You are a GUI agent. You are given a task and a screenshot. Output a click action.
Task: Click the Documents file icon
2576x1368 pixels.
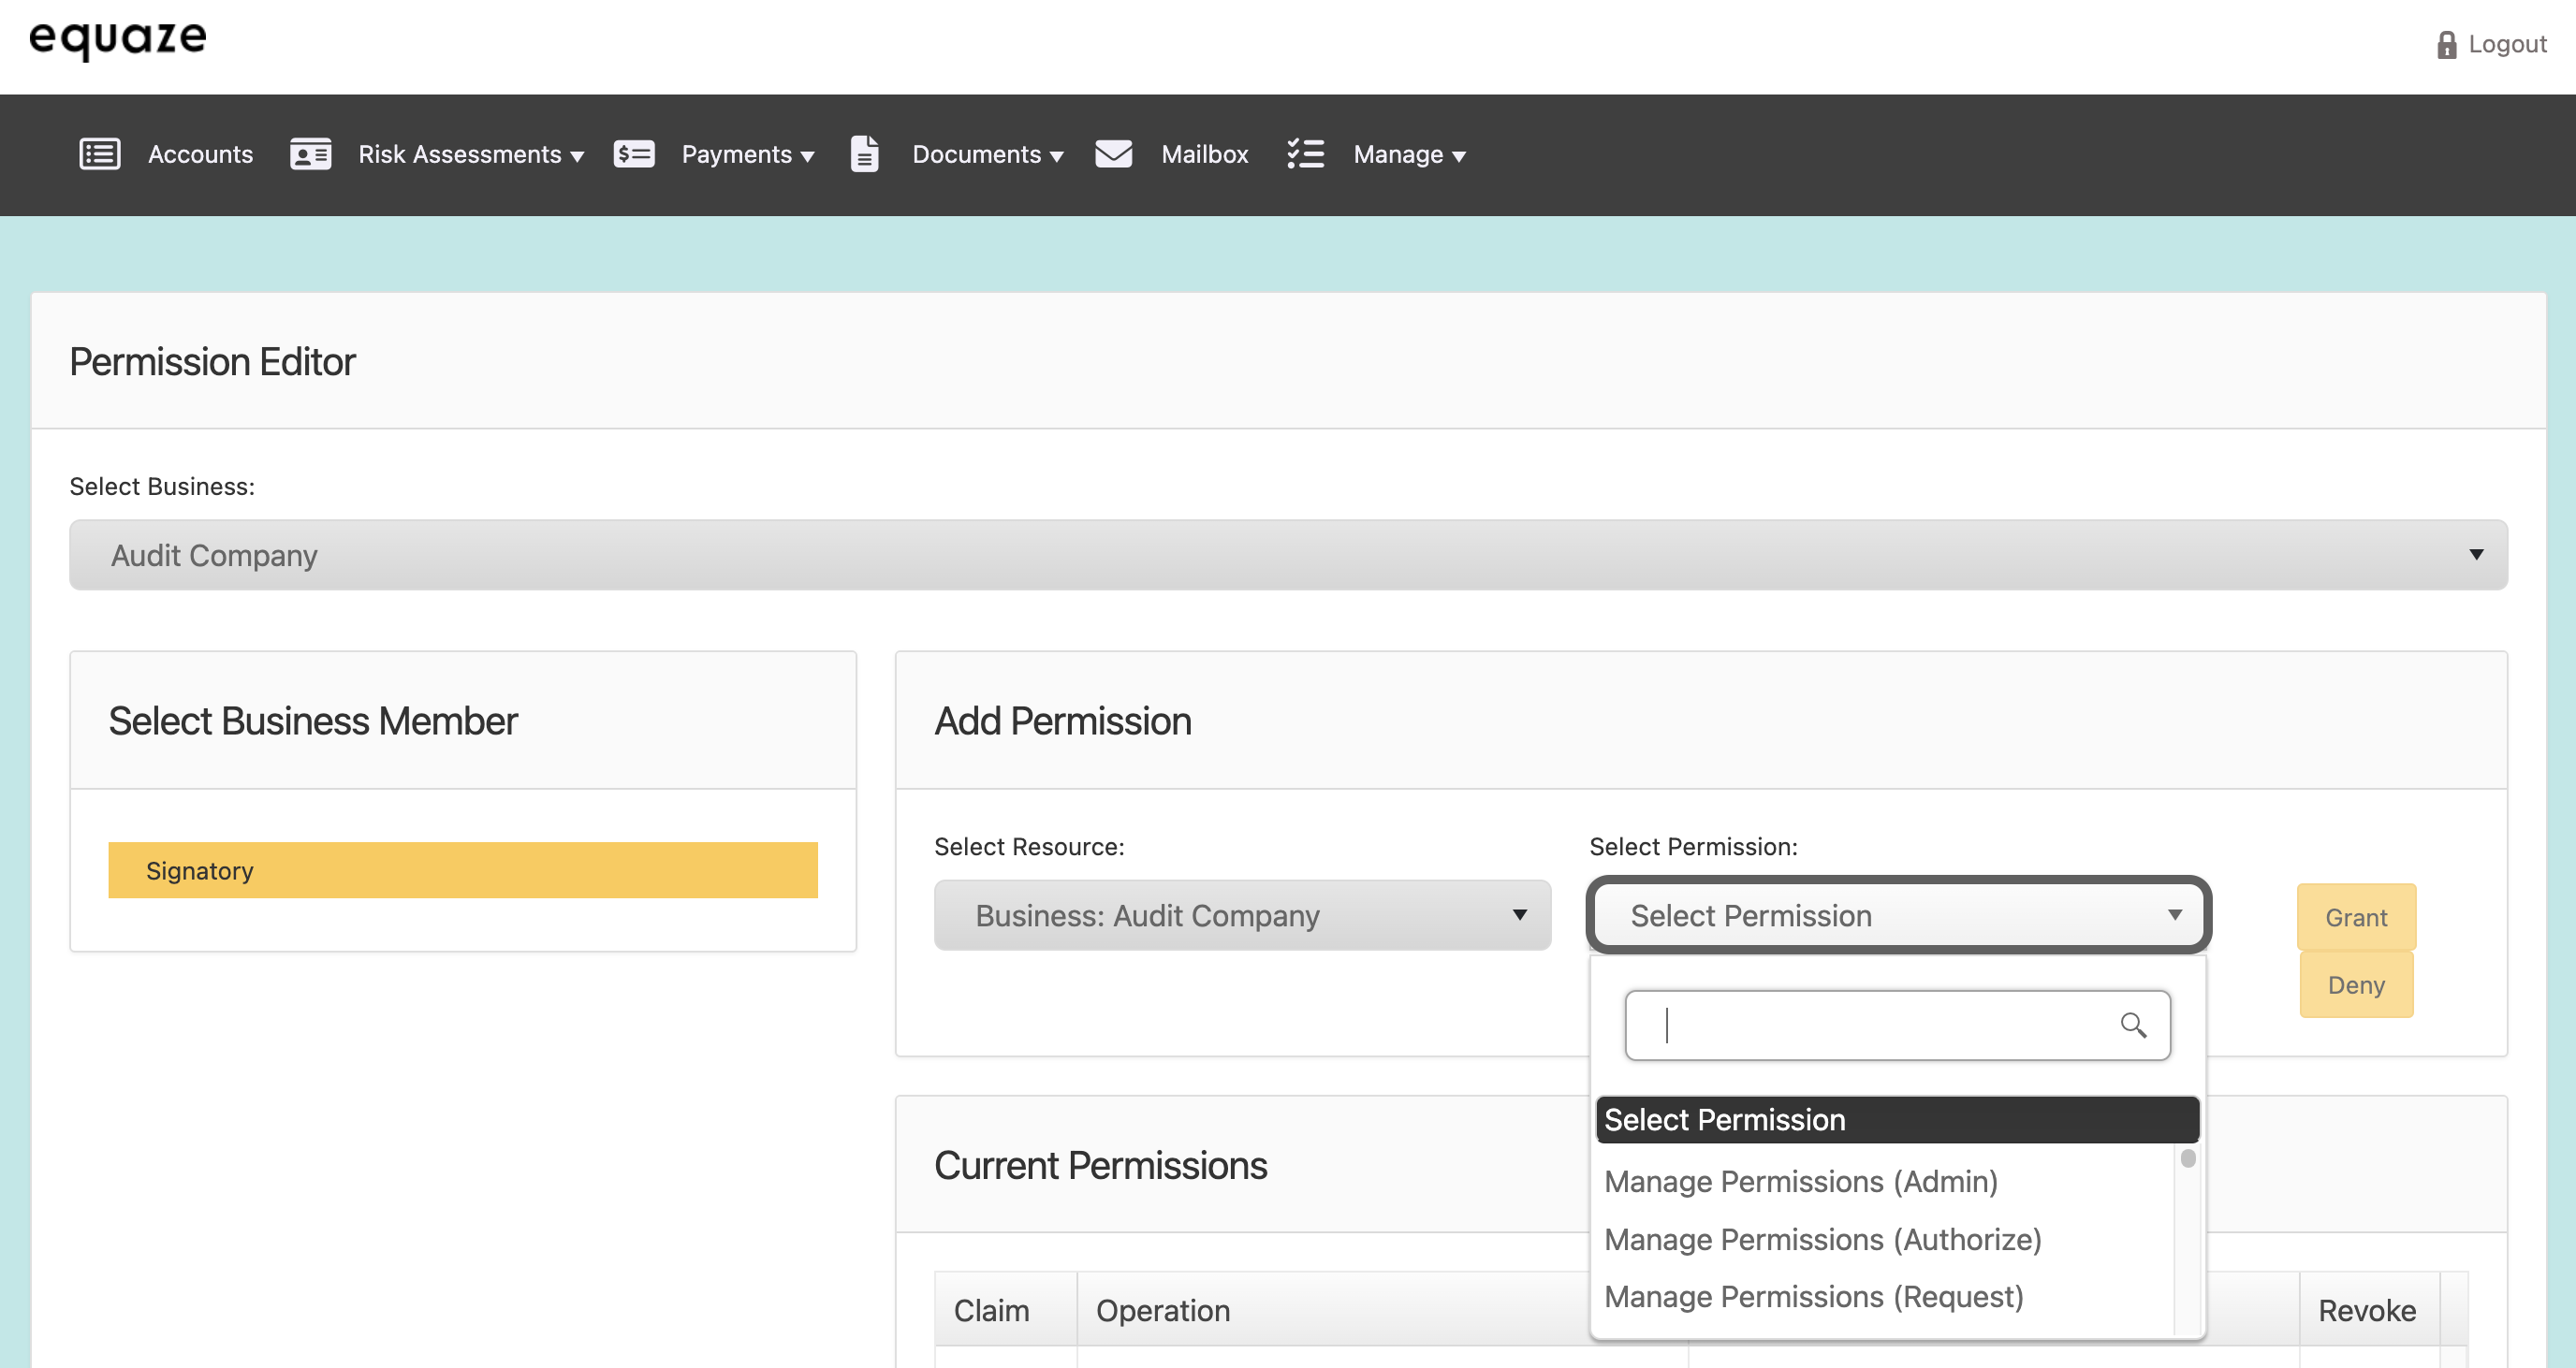(864, 154)
